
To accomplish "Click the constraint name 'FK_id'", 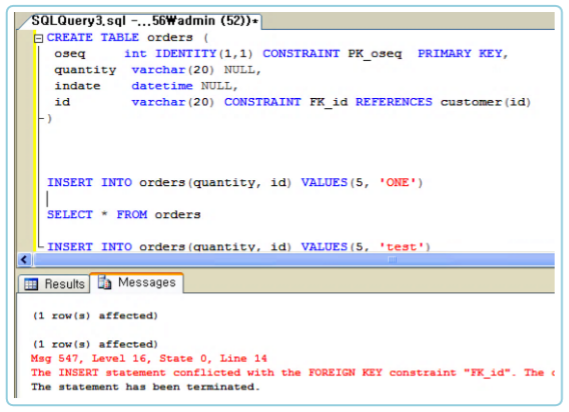I will (329, 102).
